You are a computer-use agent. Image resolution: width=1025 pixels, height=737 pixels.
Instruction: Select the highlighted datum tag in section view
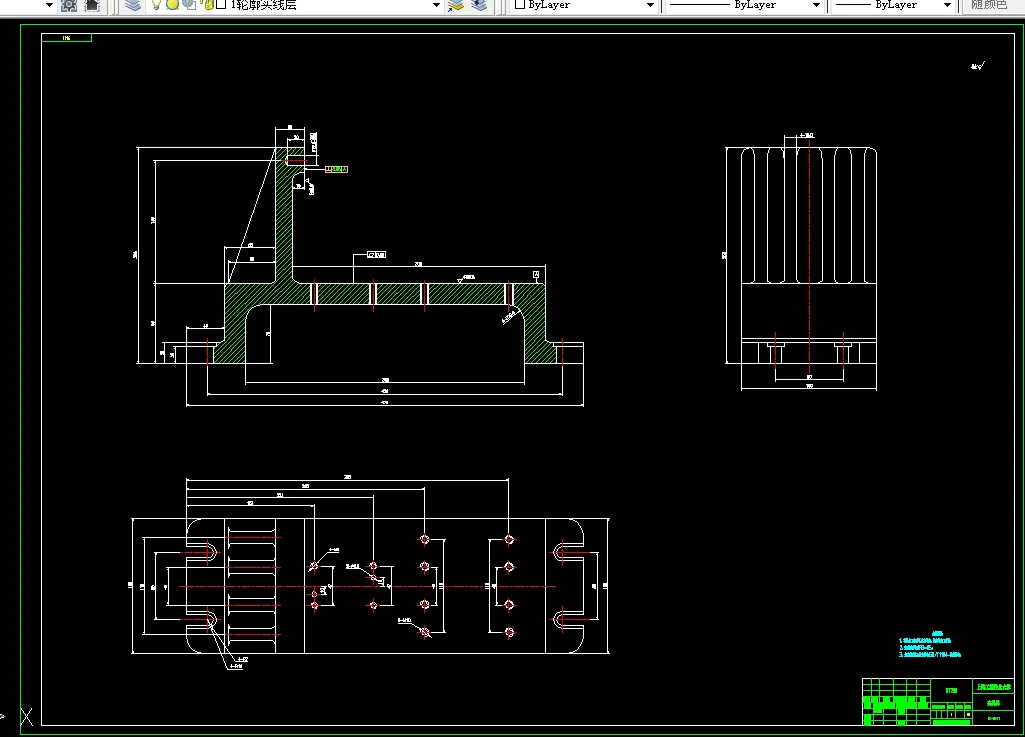(337, 169)
